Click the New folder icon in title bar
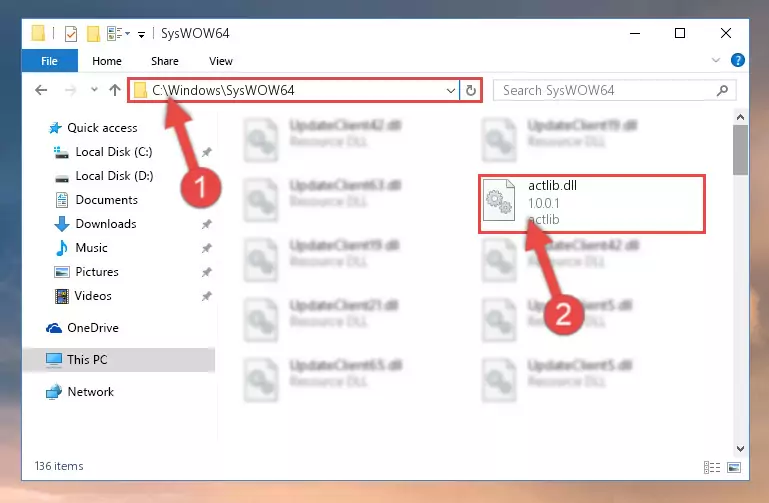Viewport: 769px width, 503px height. [93, 34]
